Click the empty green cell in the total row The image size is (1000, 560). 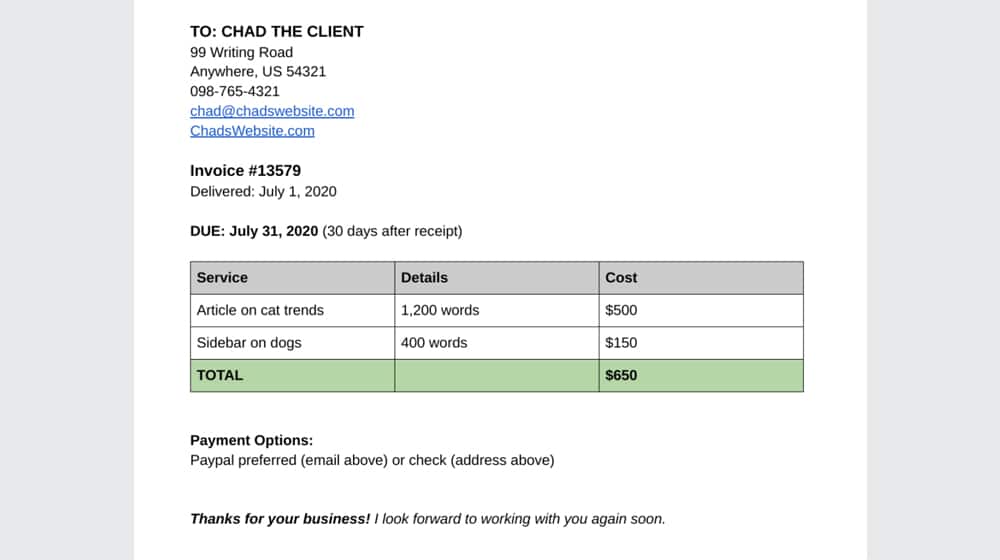(497, 376)
